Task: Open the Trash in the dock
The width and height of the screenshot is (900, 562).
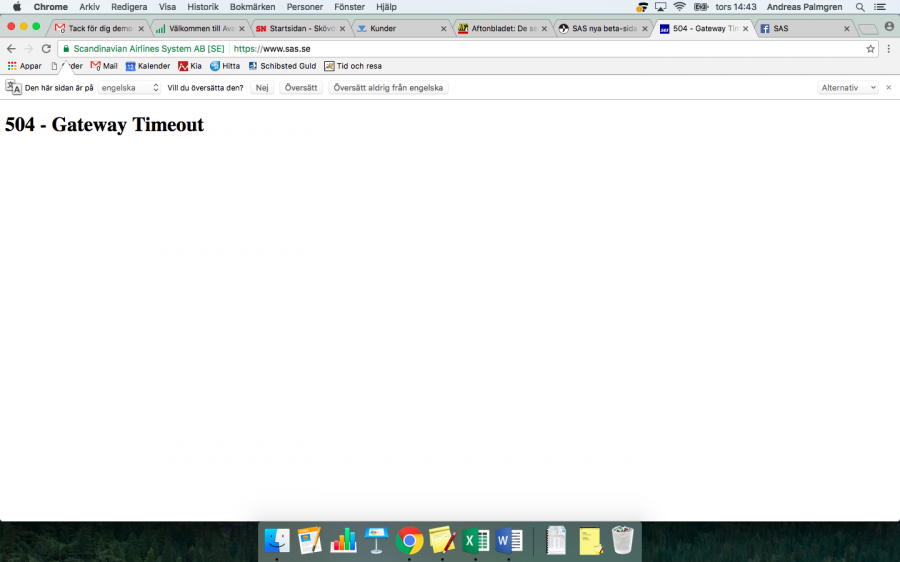Action: click(623, 541)
